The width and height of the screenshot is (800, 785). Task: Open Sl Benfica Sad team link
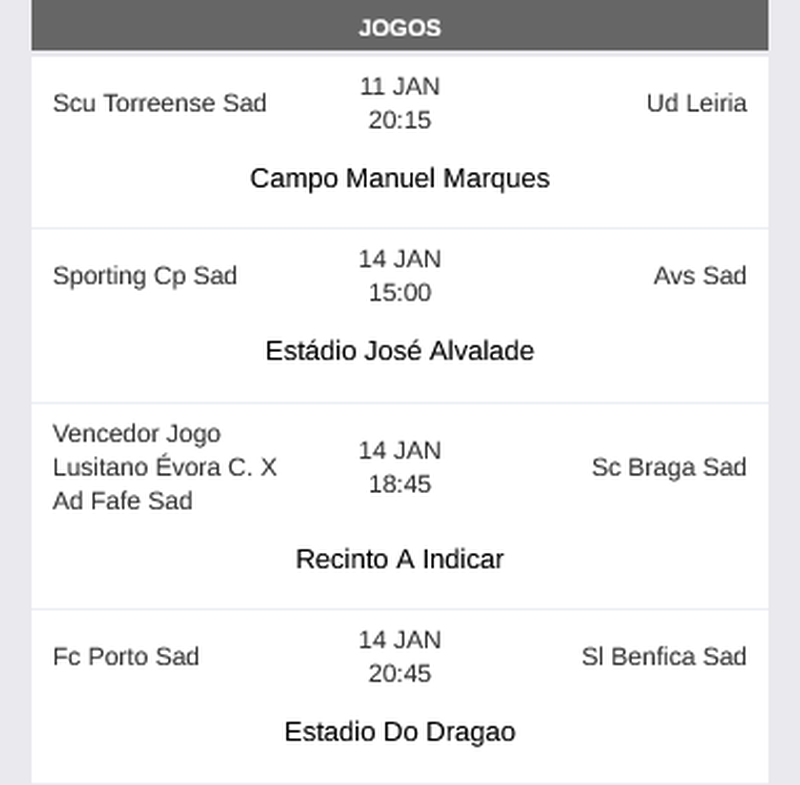pos(664,657)
